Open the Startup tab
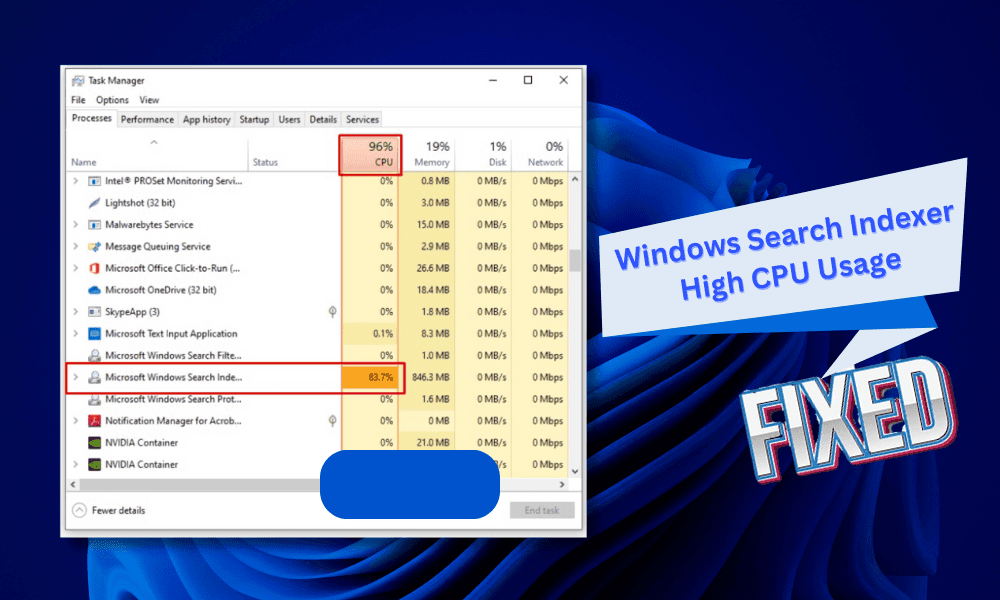1000x600 pixels. [254, 119]
